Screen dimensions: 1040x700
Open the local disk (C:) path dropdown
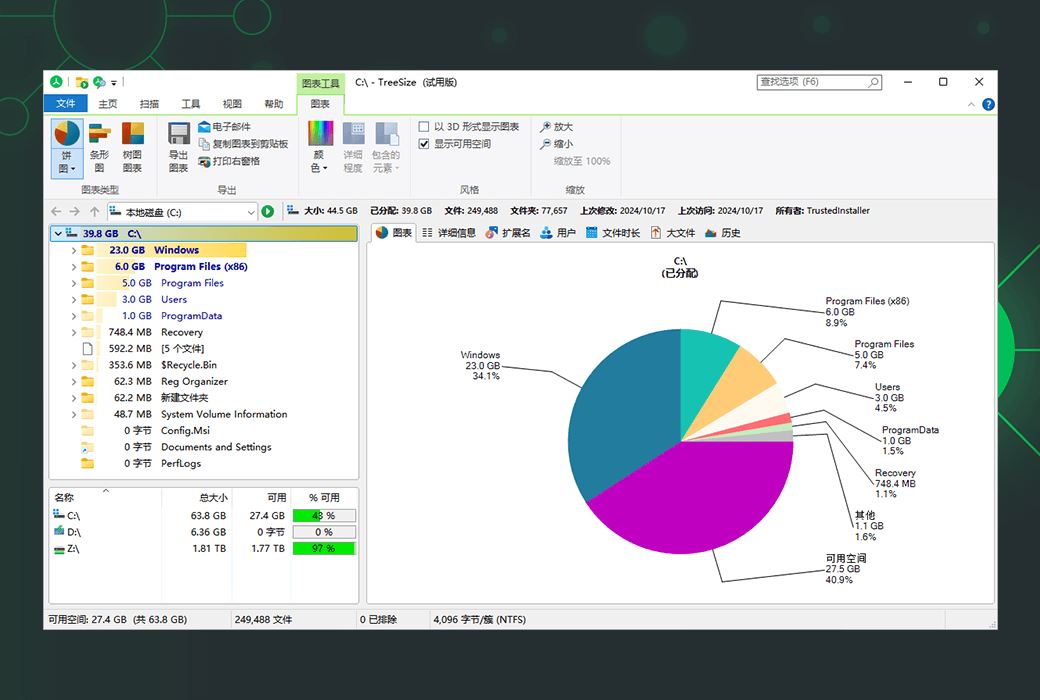click(251, 212)
